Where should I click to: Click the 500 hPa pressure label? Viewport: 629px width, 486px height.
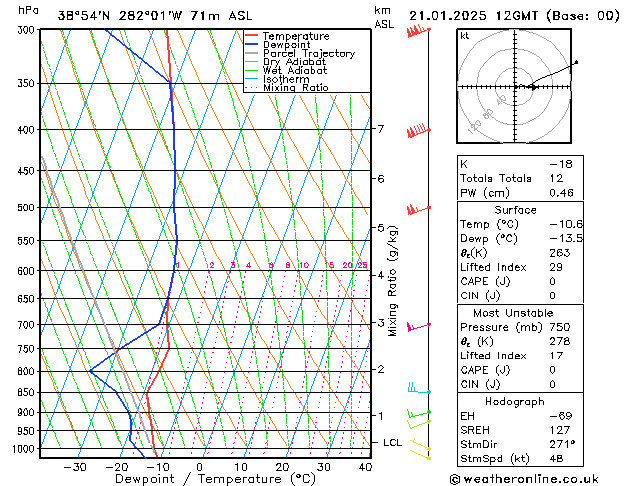[x=28, y=208]
